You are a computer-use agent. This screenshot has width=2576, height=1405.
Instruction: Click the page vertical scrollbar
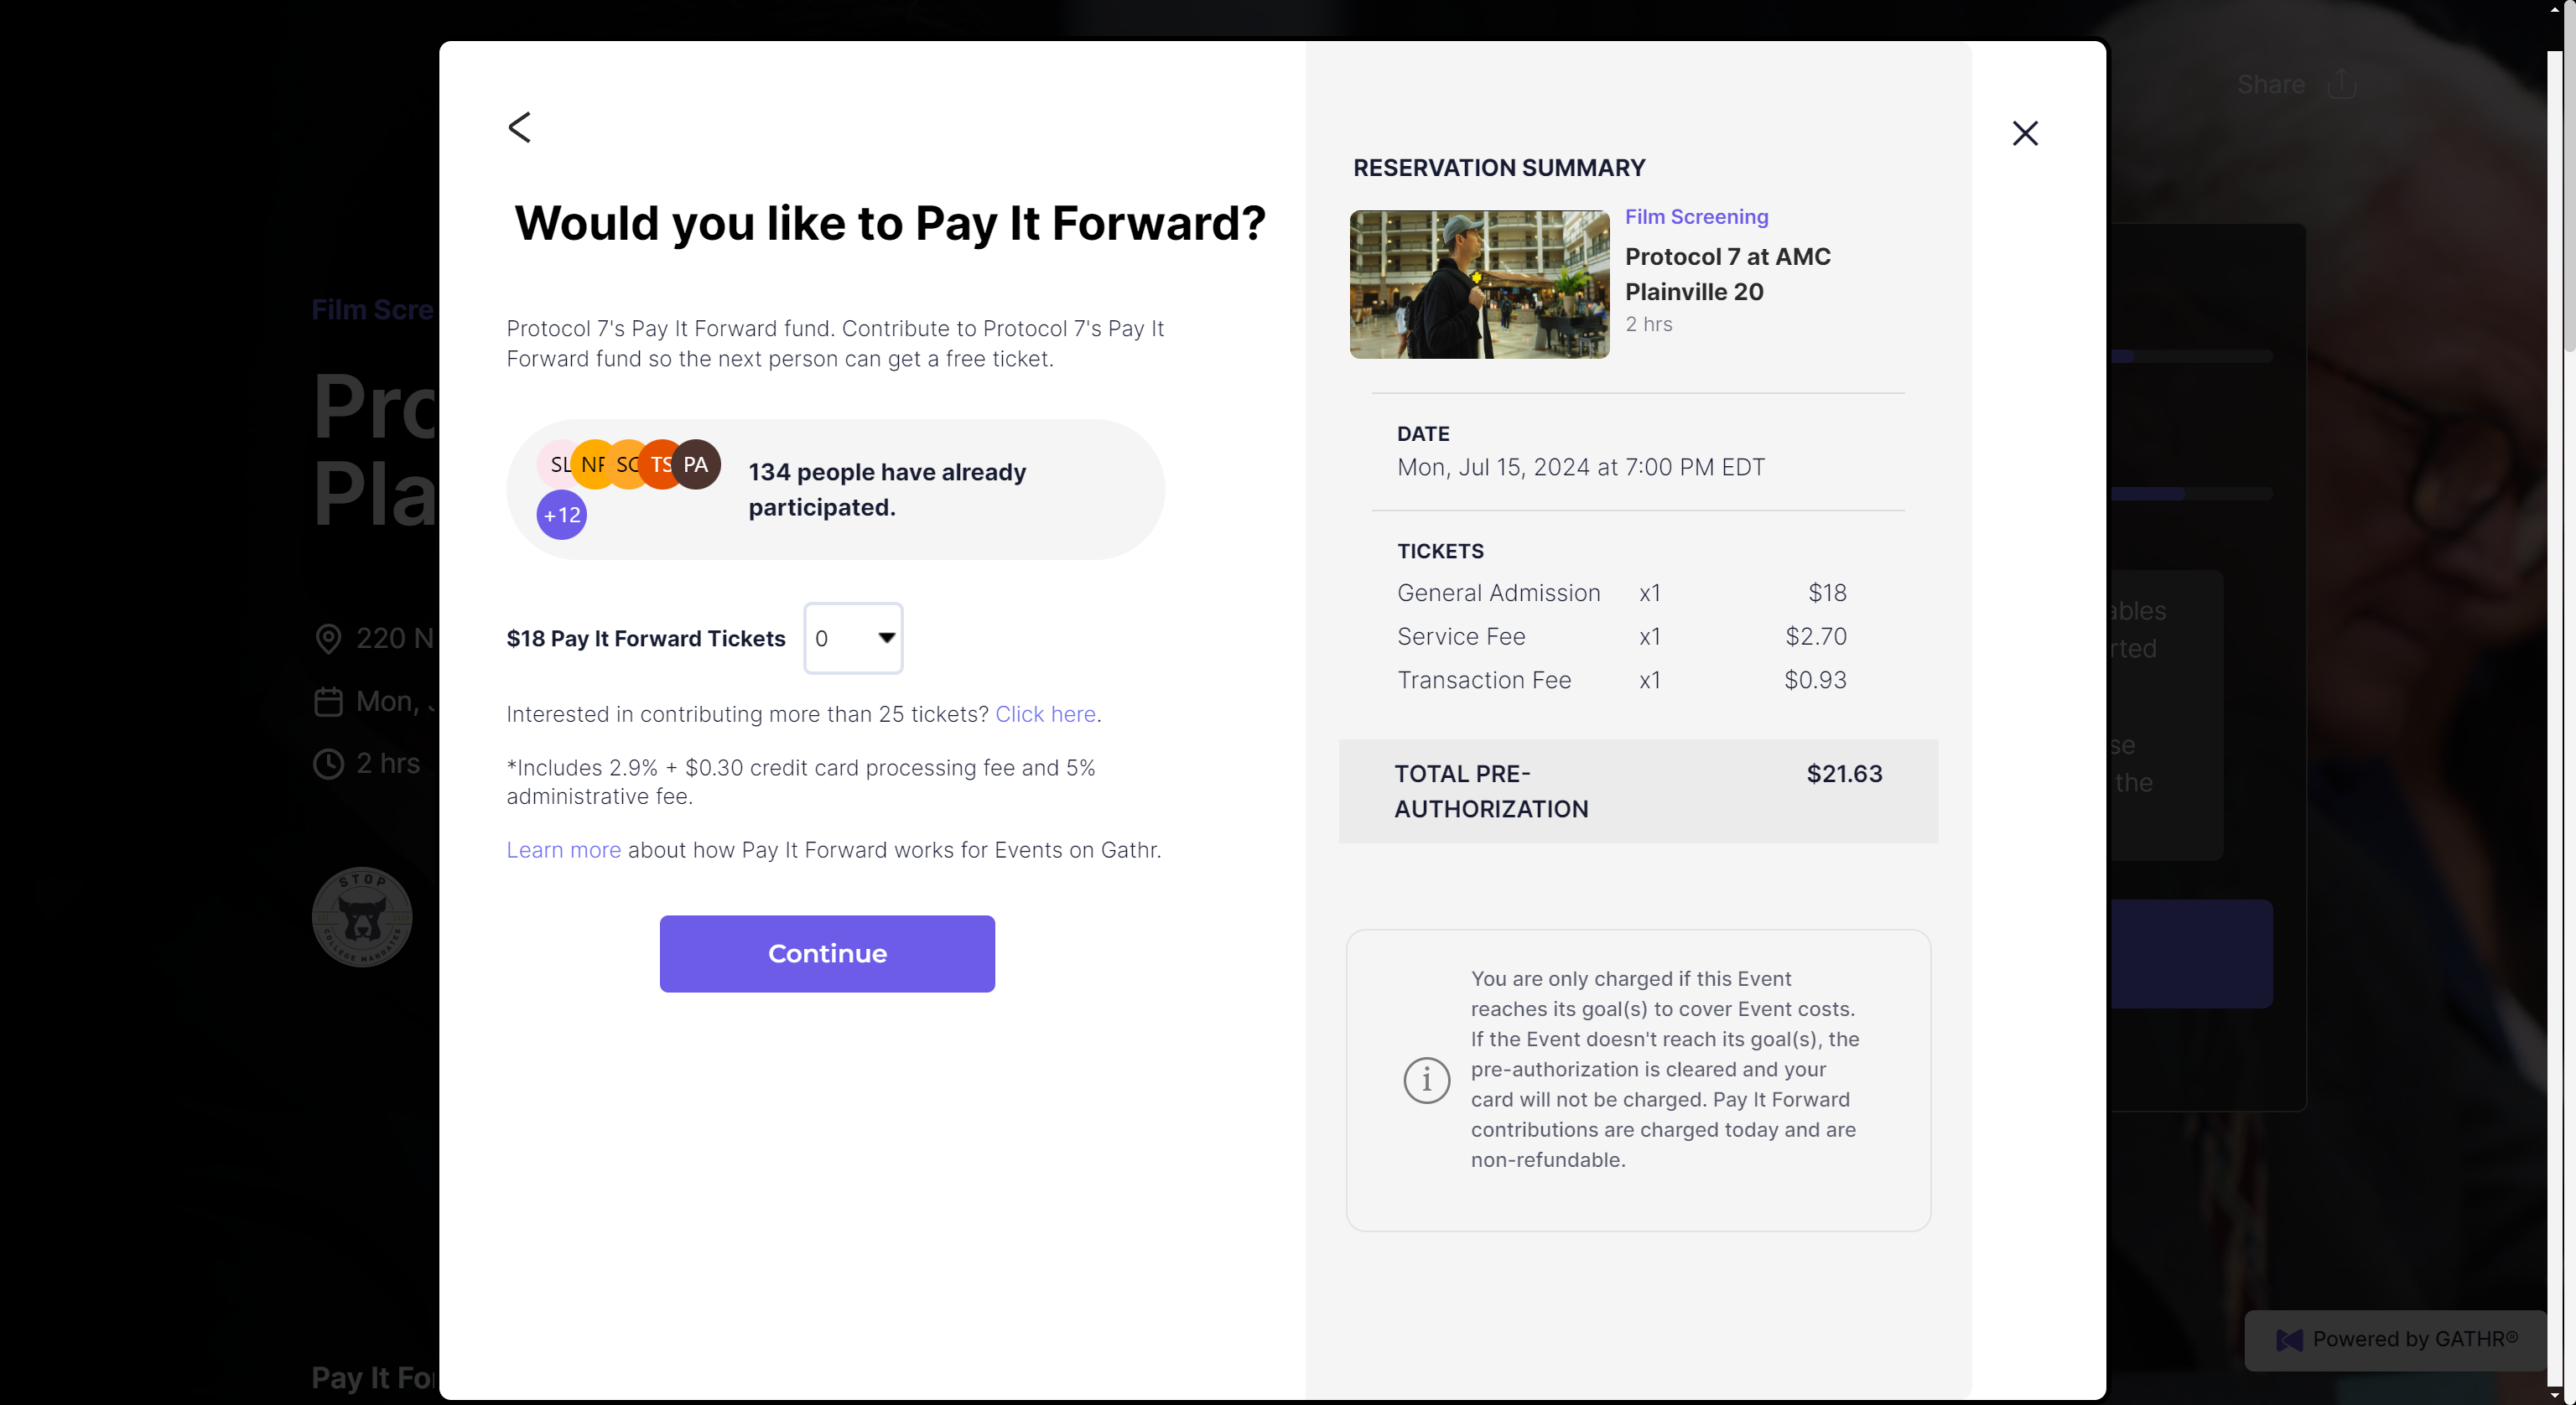point(2567,200)
